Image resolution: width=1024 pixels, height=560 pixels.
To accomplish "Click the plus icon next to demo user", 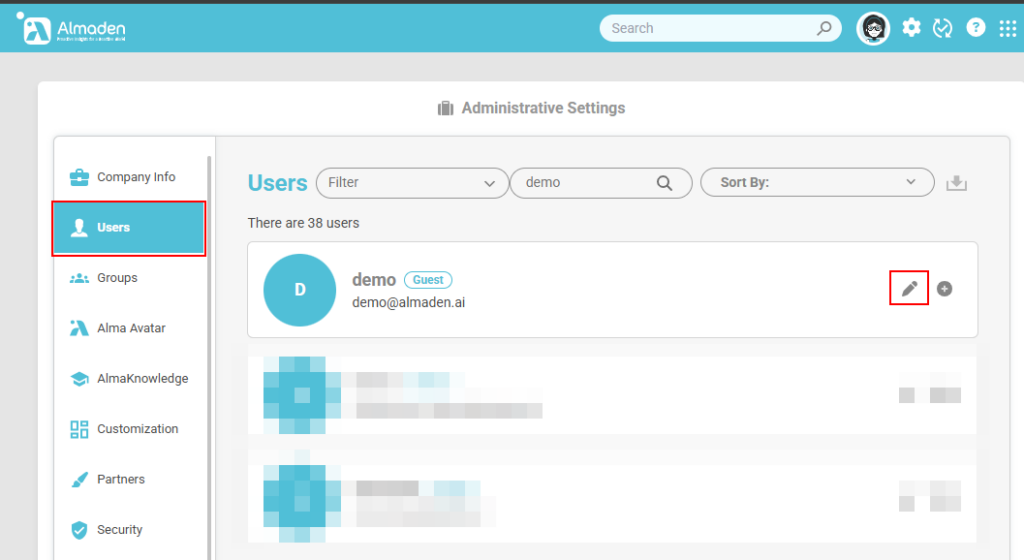I will (944, 289).
